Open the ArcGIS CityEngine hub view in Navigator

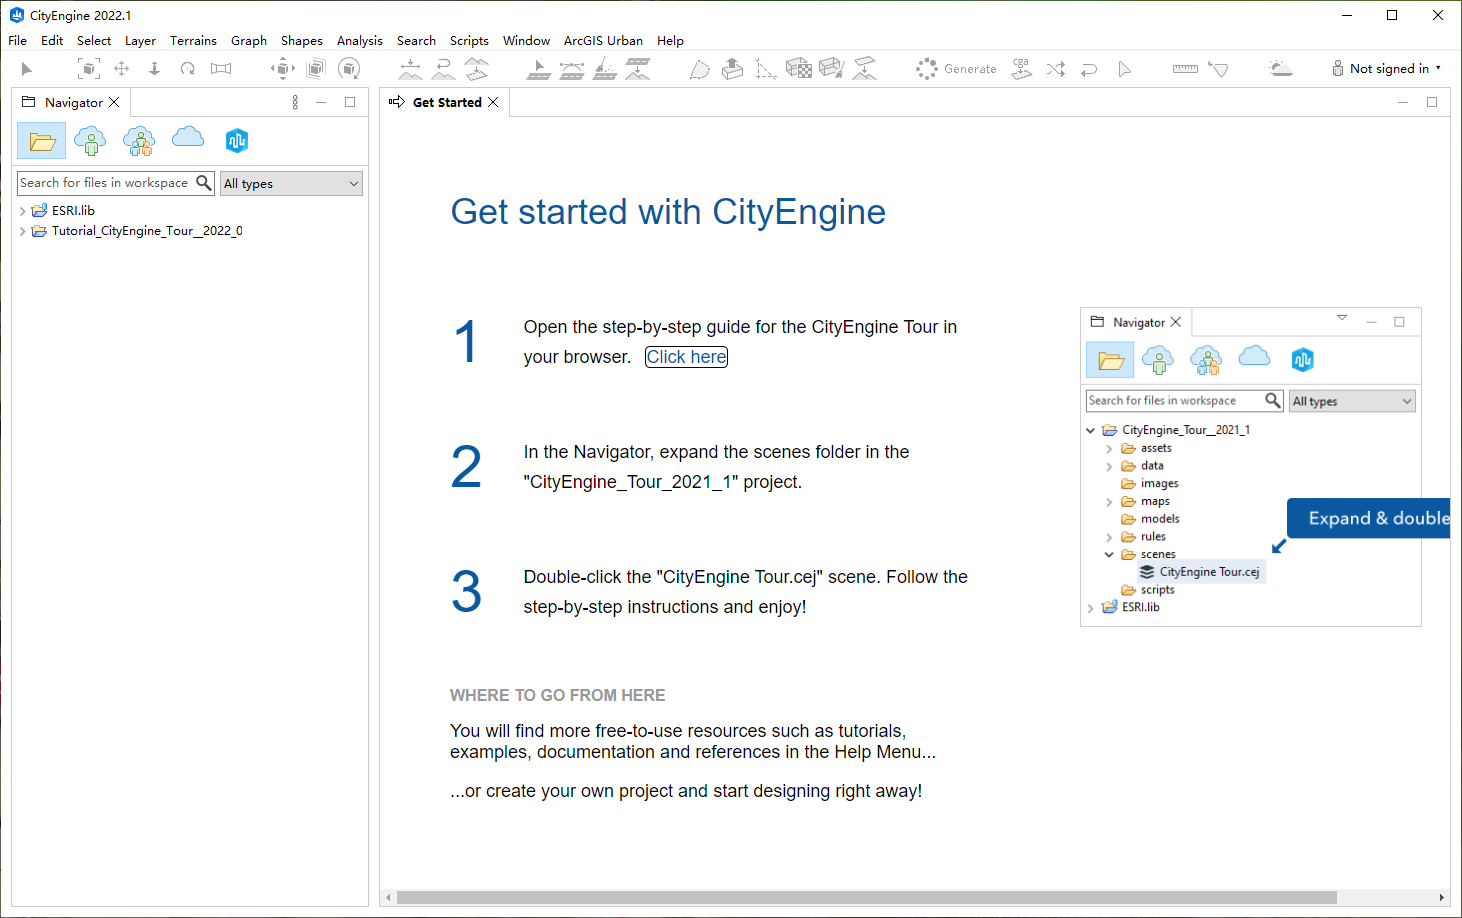pos(237,140)
